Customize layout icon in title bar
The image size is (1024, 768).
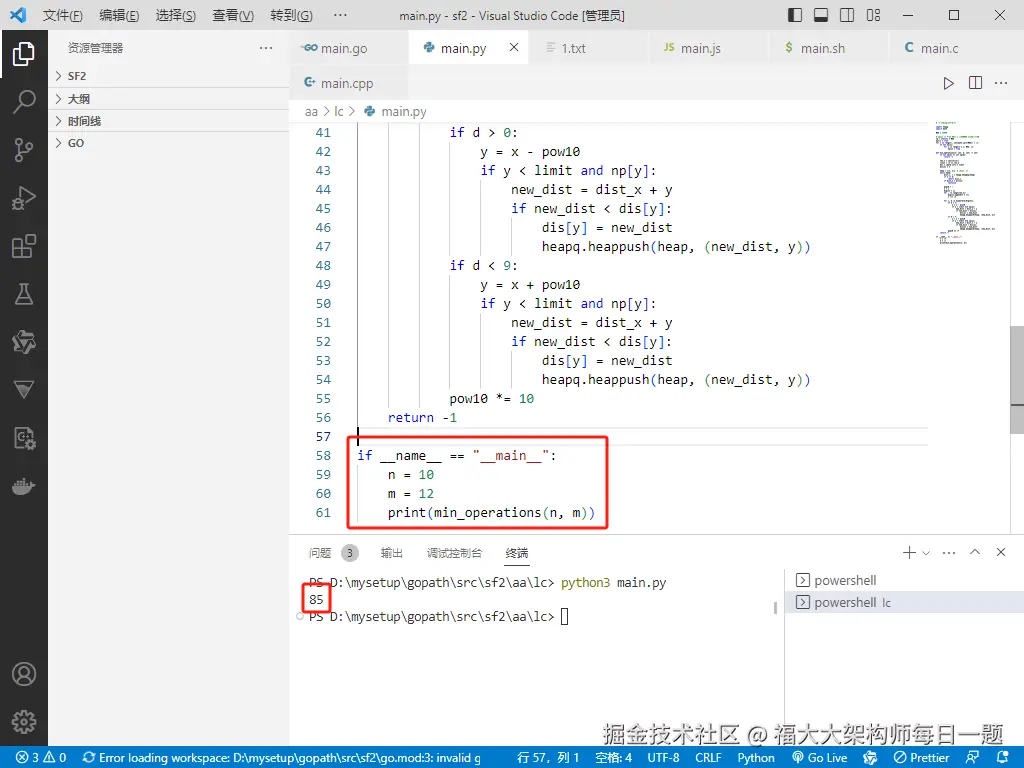873,15
